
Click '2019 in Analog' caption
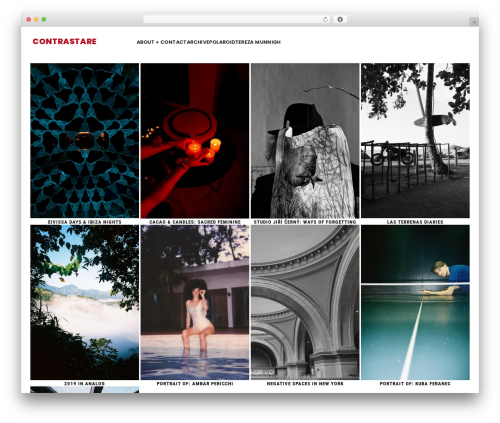tap(85, 384)
